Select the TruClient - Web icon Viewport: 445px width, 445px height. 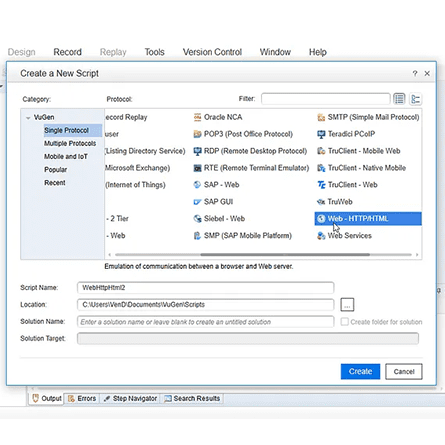[x=321, y=185]
